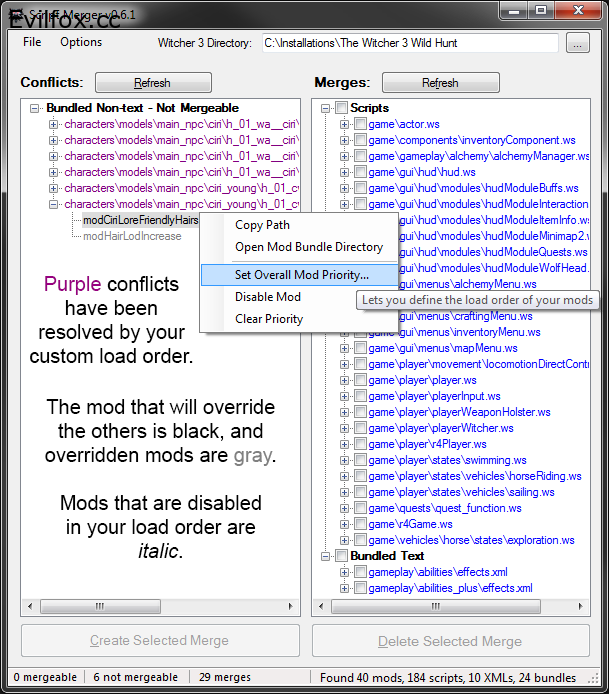Select game\player\r4Player.ws merge
The image size is (609, 694).
pos(427,444)
